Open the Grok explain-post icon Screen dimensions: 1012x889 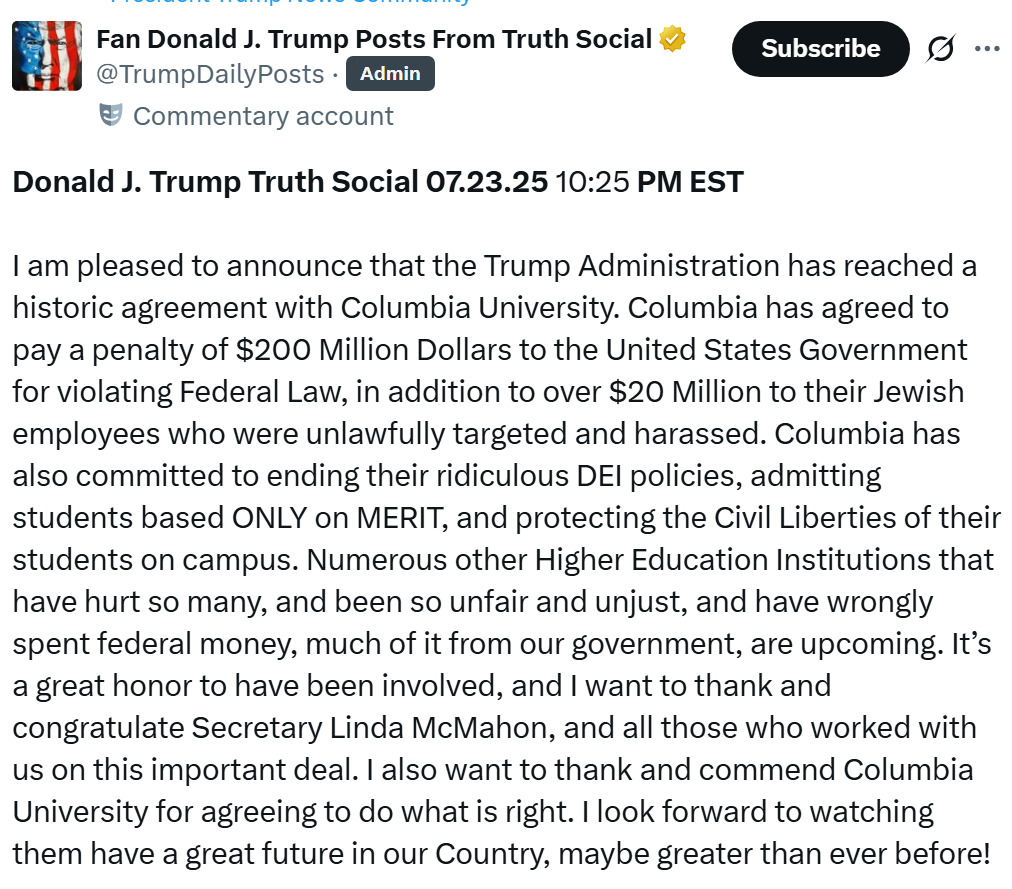[940, 48]
